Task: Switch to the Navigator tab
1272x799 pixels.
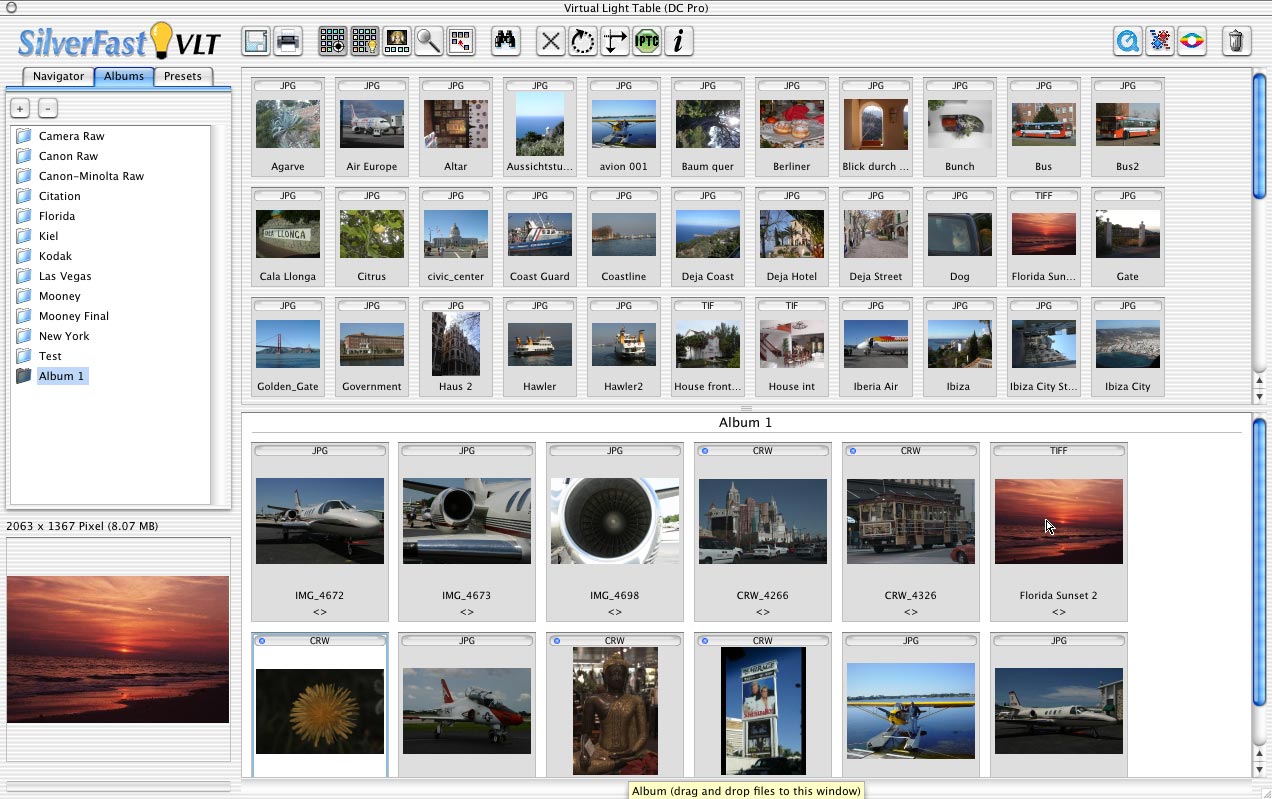Action: point(58,76)
